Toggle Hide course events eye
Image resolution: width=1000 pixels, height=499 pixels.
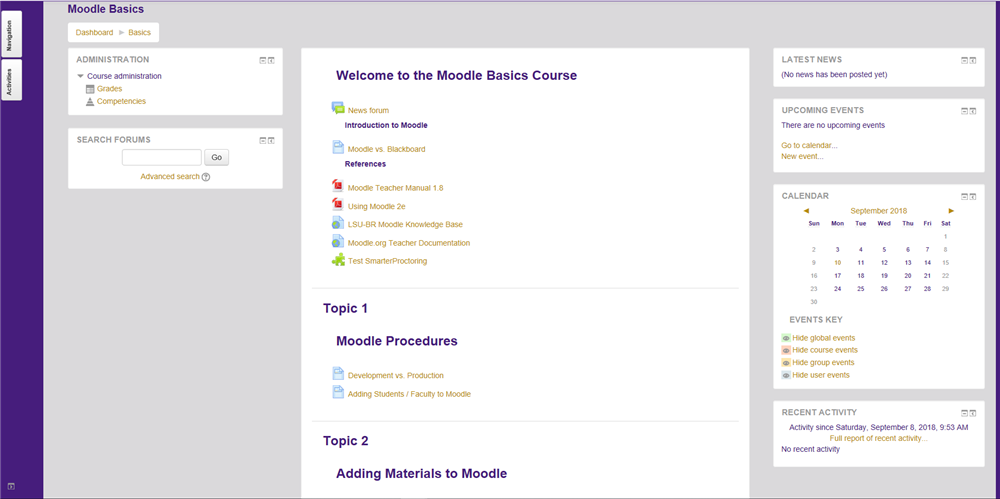(786, 350)
